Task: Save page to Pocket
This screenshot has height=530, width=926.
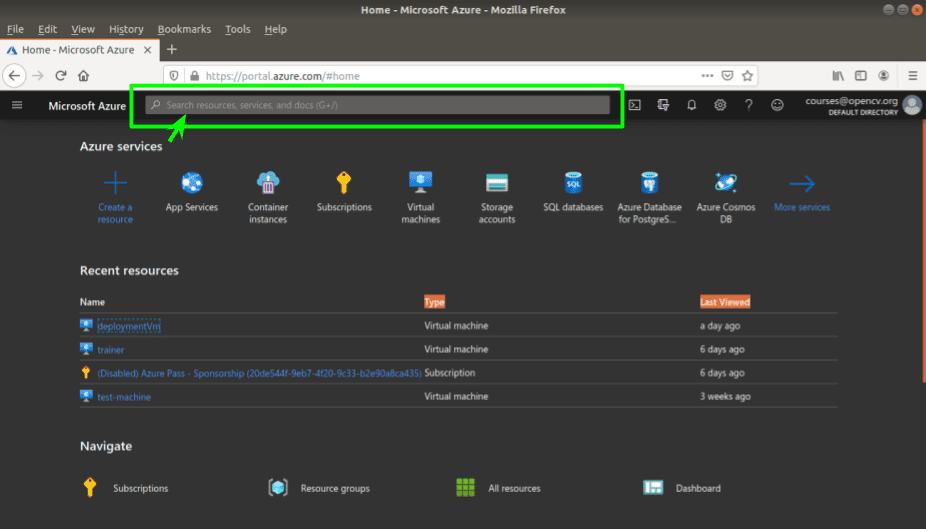Action: [x=728, y=76]
